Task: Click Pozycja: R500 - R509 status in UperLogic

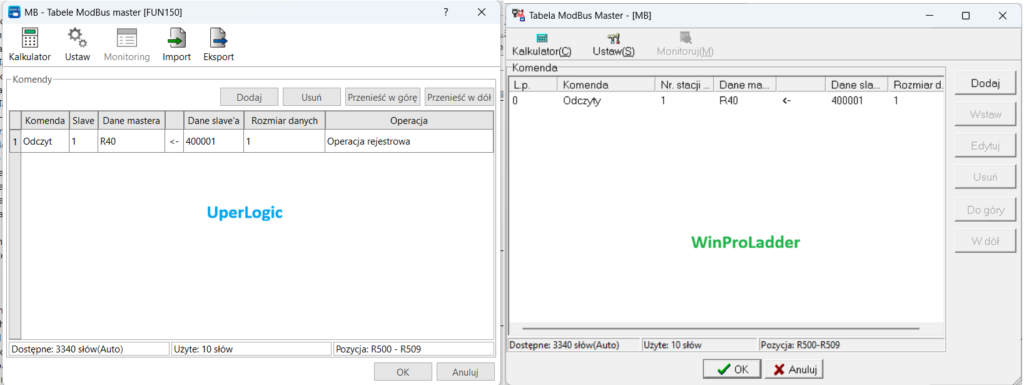Action: tap(413, 349)
